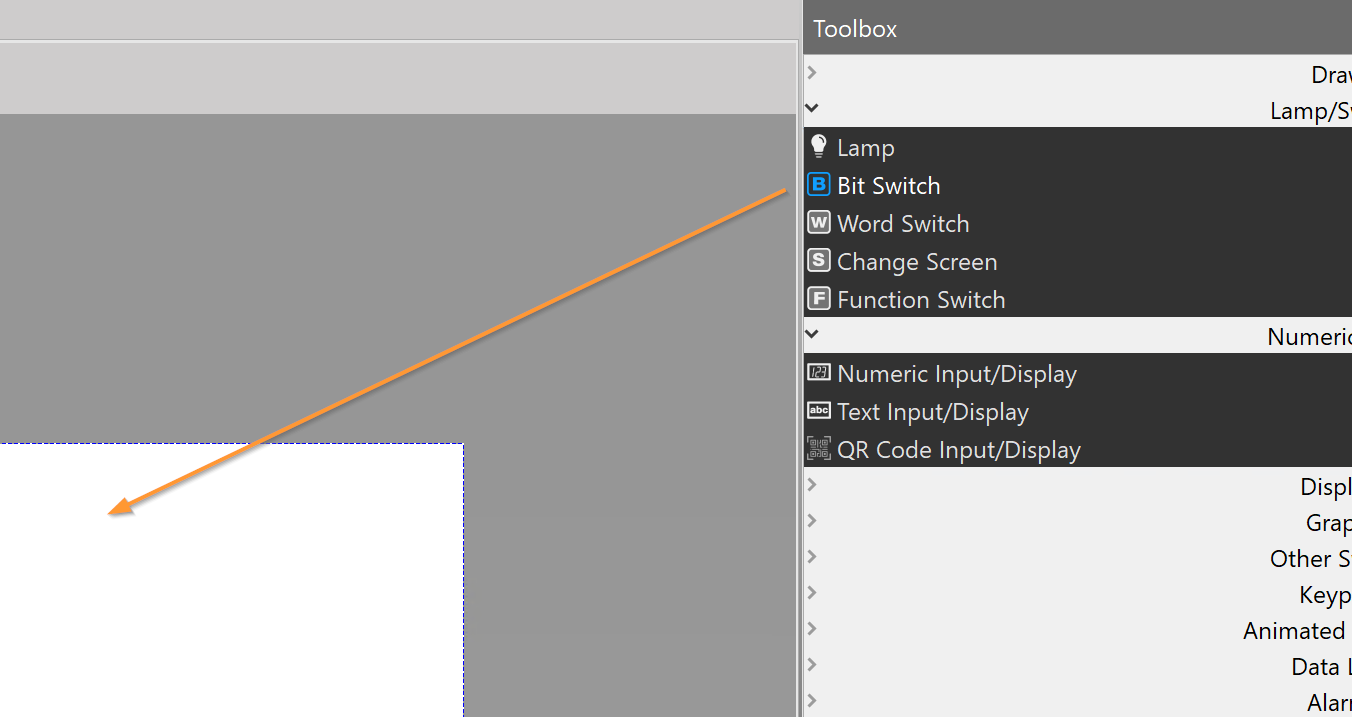This screenshot has width=1352, height=717.
Task: Expand the Alar... category chevron
Action: pos(812,700)
